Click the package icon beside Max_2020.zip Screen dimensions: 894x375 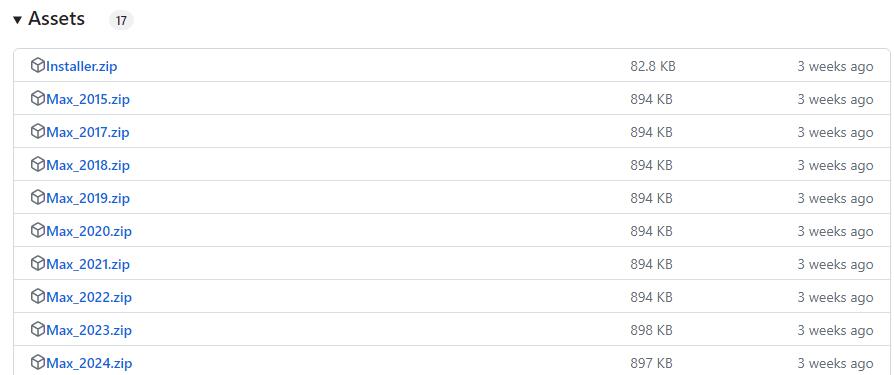tap(38, 231)
